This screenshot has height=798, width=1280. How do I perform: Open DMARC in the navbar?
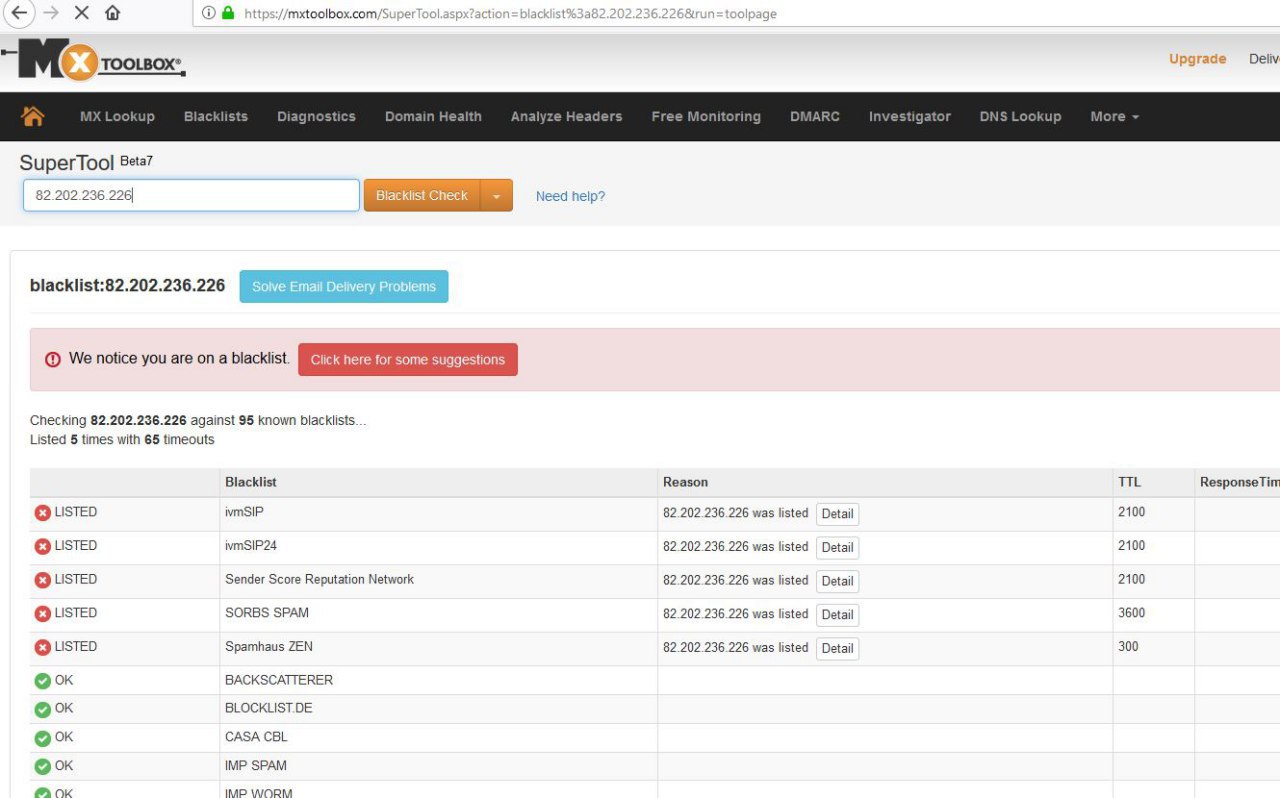pyautogui.click(x=815, y=116)
